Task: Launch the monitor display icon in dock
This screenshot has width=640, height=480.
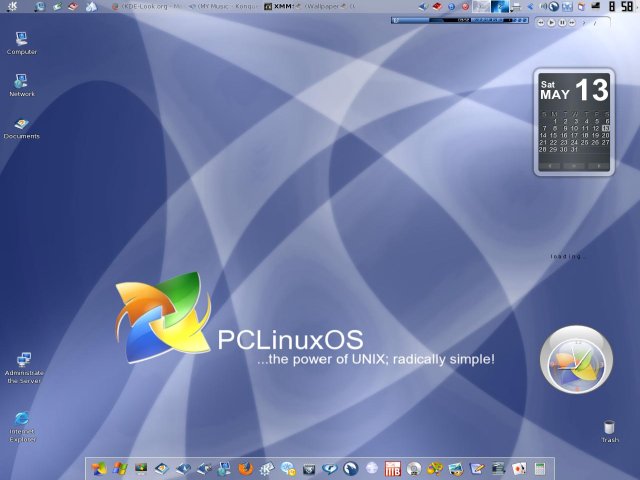Action: (x=141, y=469)
